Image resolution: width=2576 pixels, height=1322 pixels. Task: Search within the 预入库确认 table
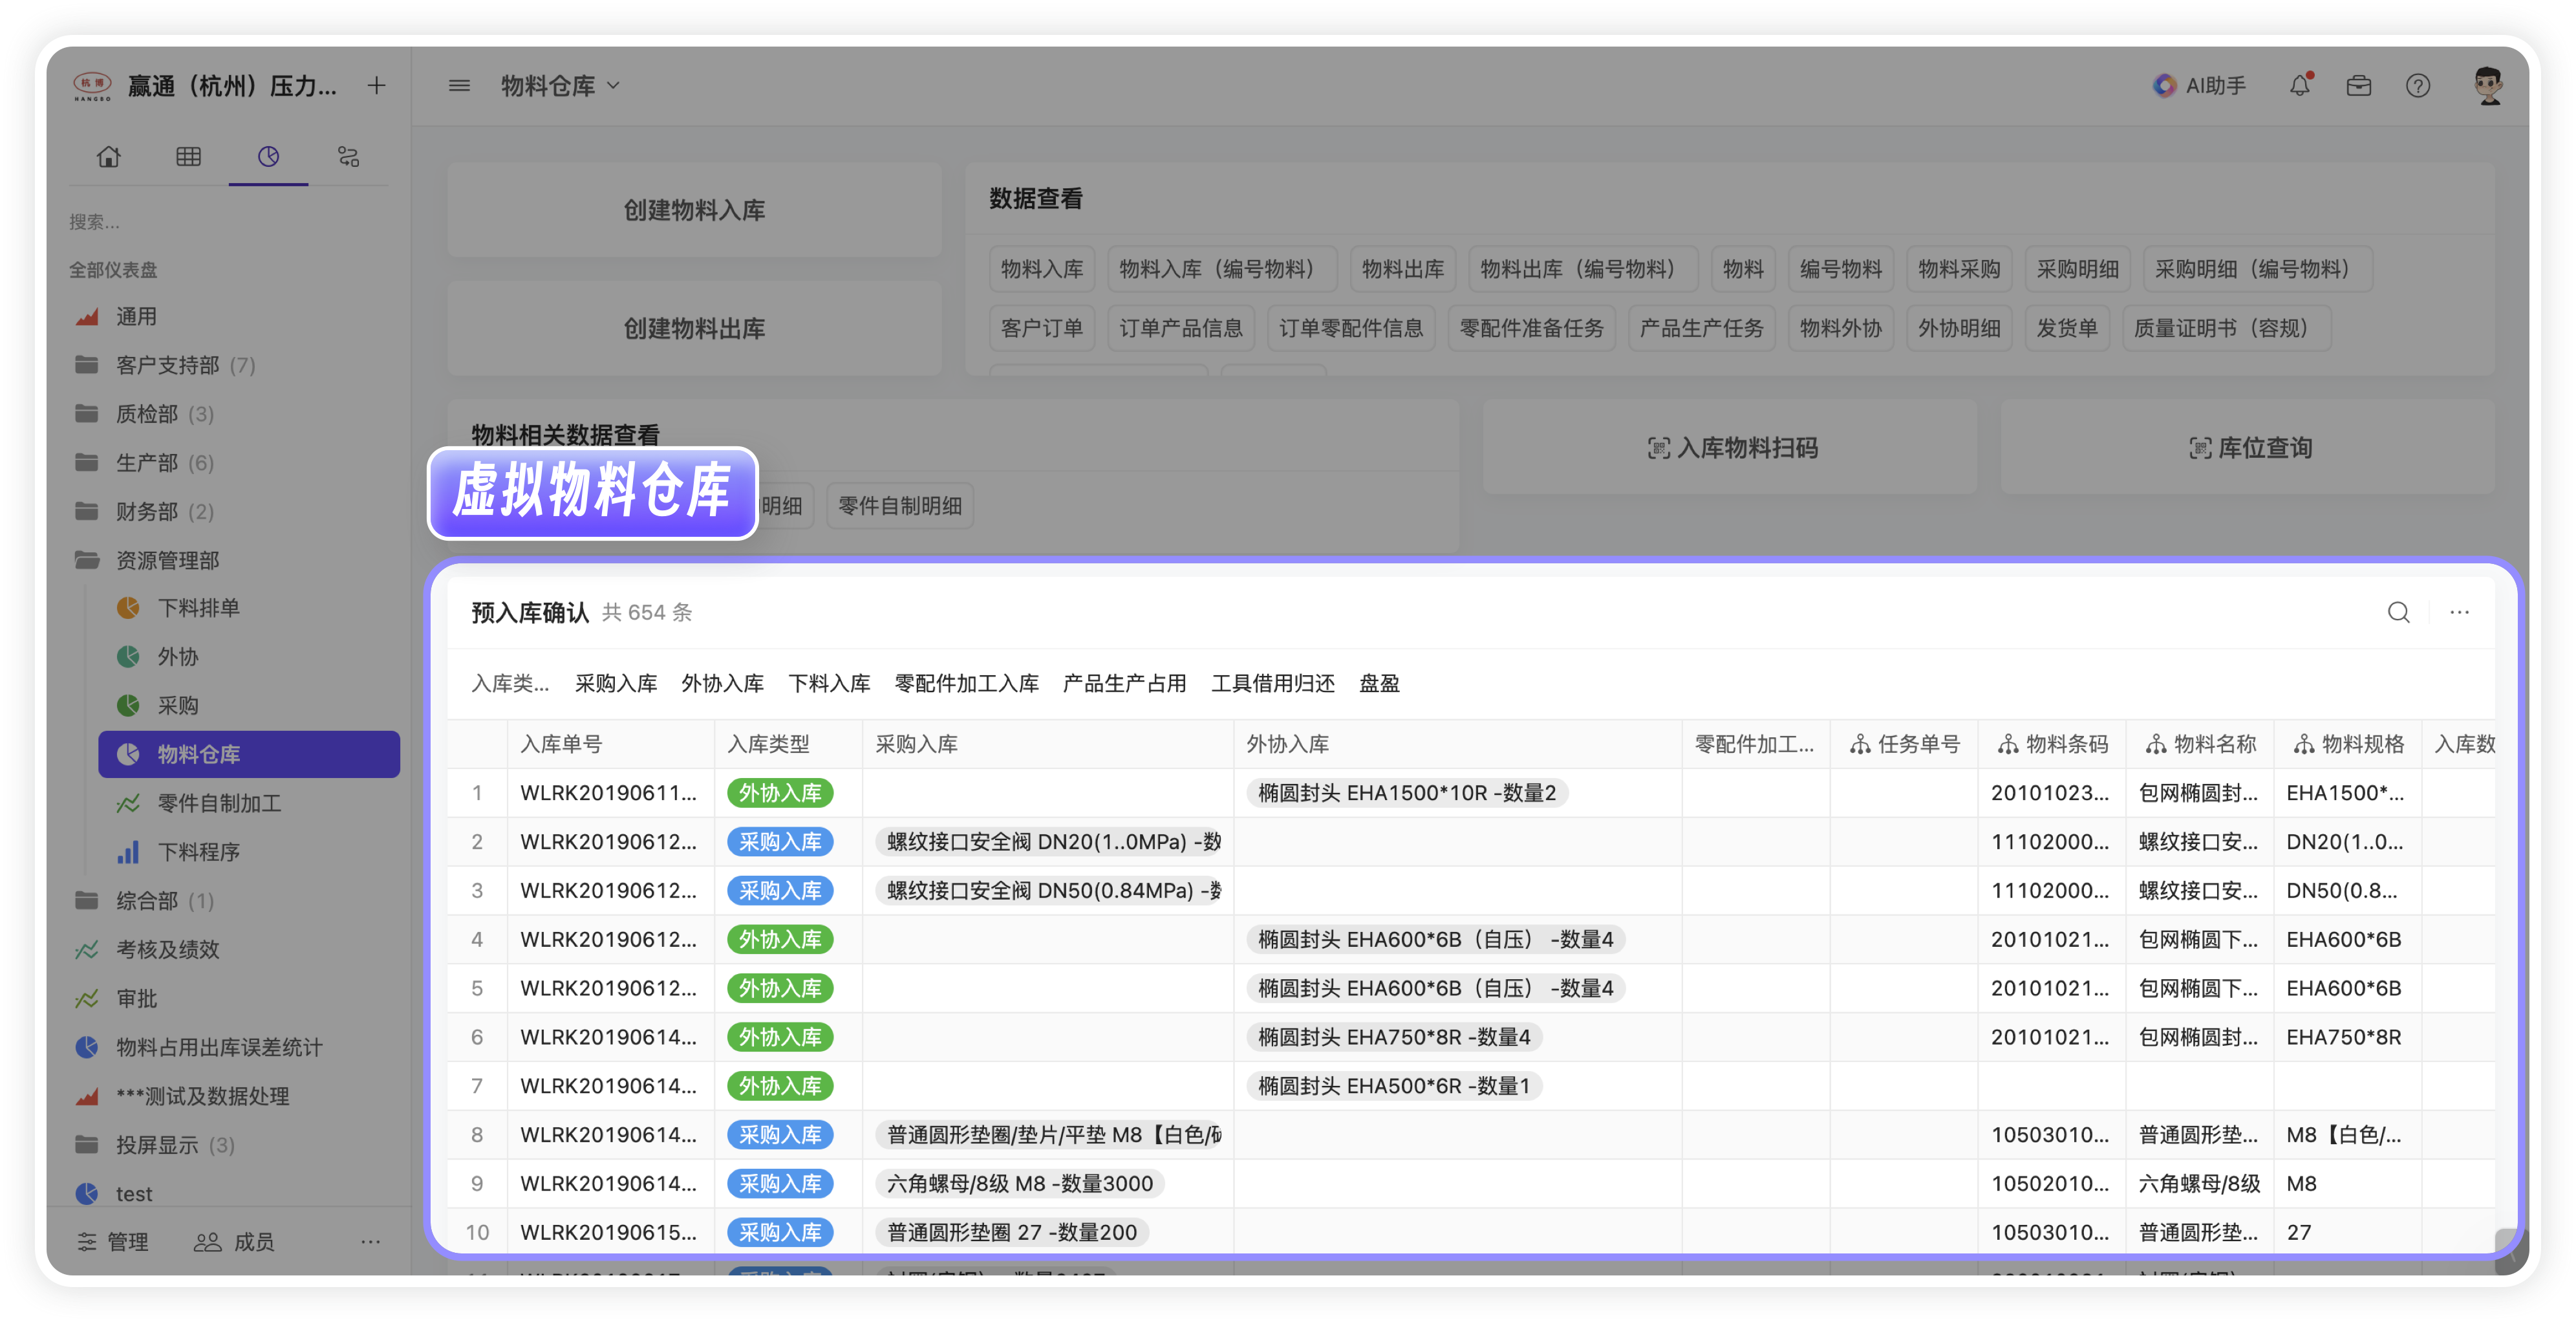[2398, 612]
